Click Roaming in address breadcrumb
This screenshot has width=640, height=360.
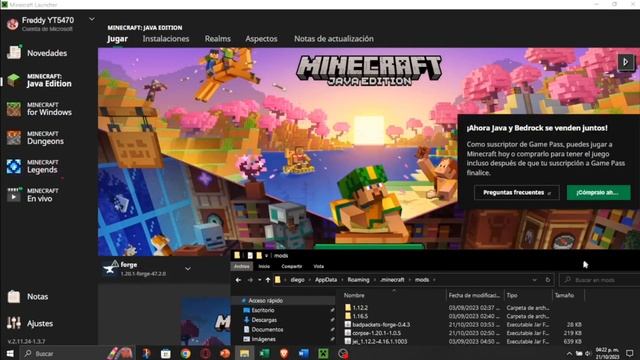(x=358, y=280)
